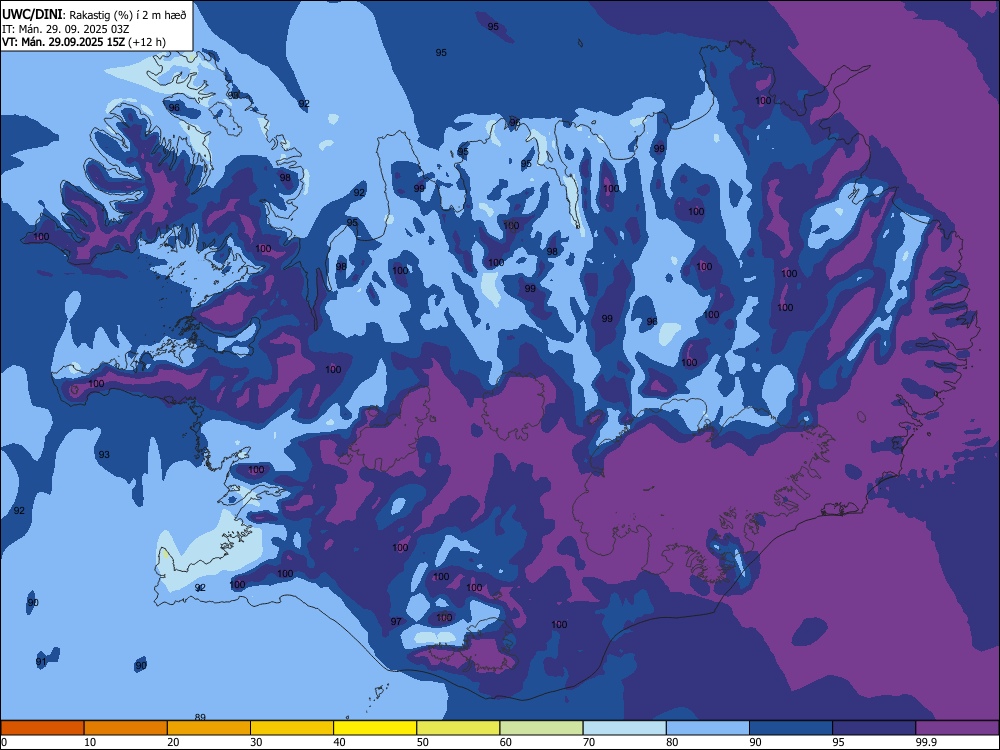Click the "30" legend scale label
Screen dimensions: 1000x750
coord(256,742)
